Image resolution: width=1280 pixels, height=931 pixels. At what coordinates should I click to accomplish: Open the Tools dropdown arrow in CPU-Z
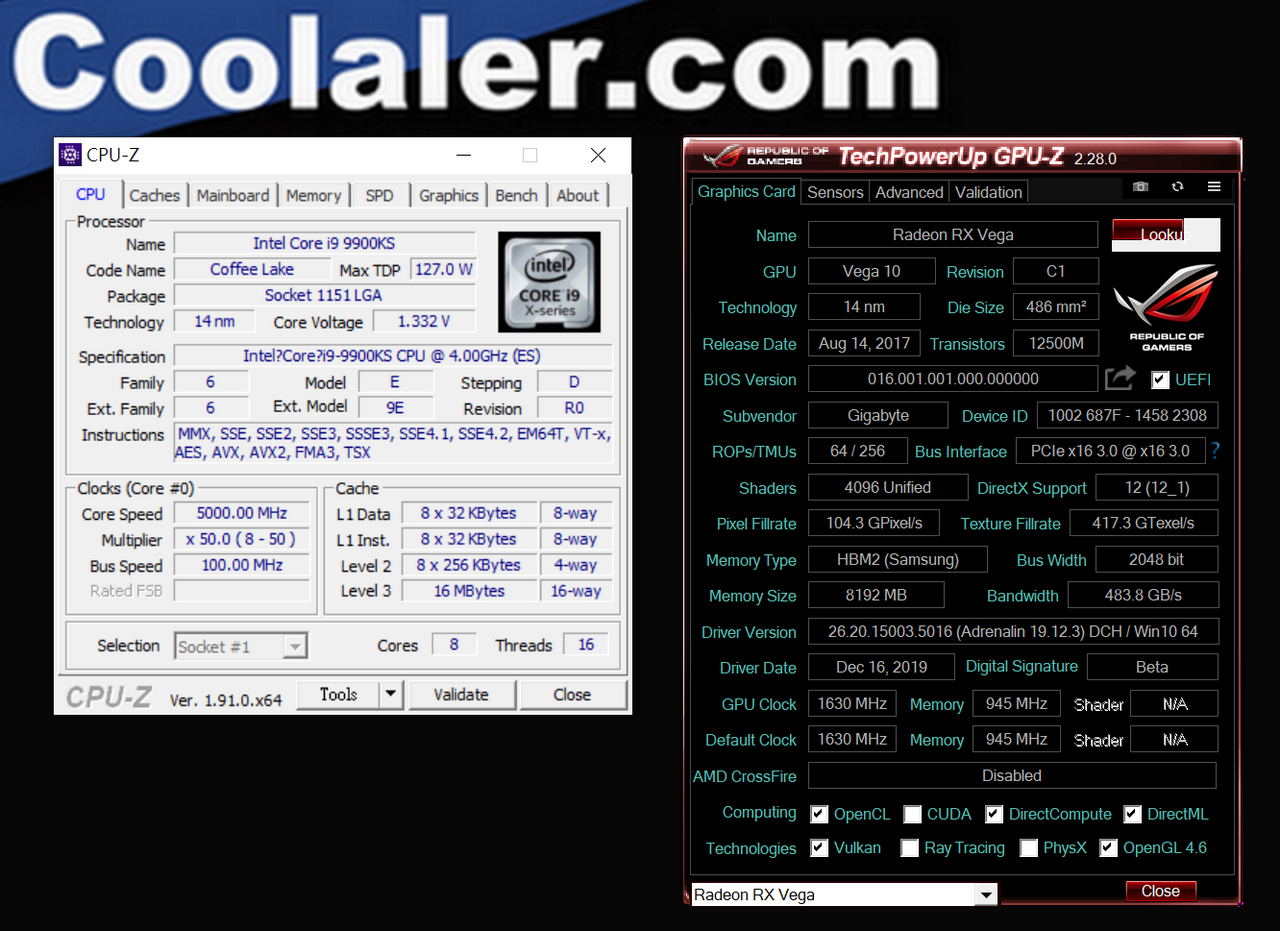pyautogui.click(x=392, y=694)
